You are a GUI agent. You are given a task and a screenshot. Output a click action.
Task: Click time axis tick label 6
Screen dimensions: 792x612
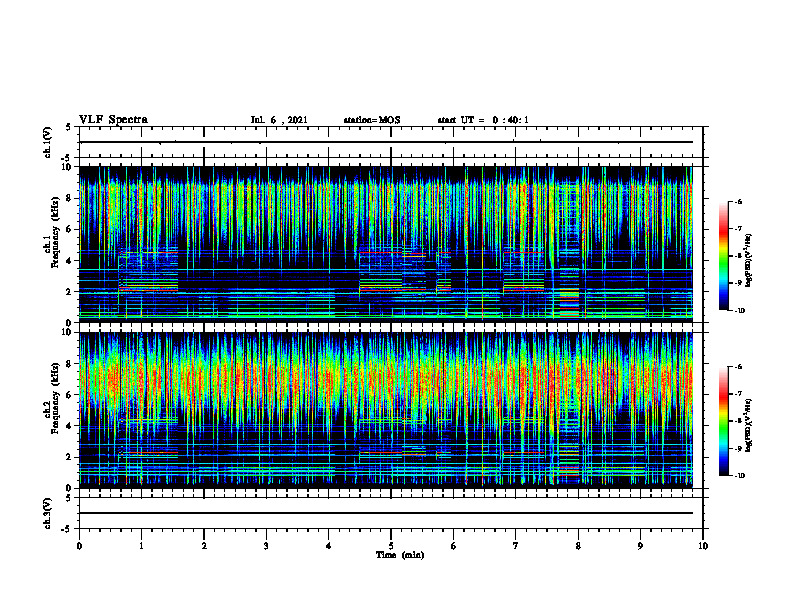click(x=454, y=546)
